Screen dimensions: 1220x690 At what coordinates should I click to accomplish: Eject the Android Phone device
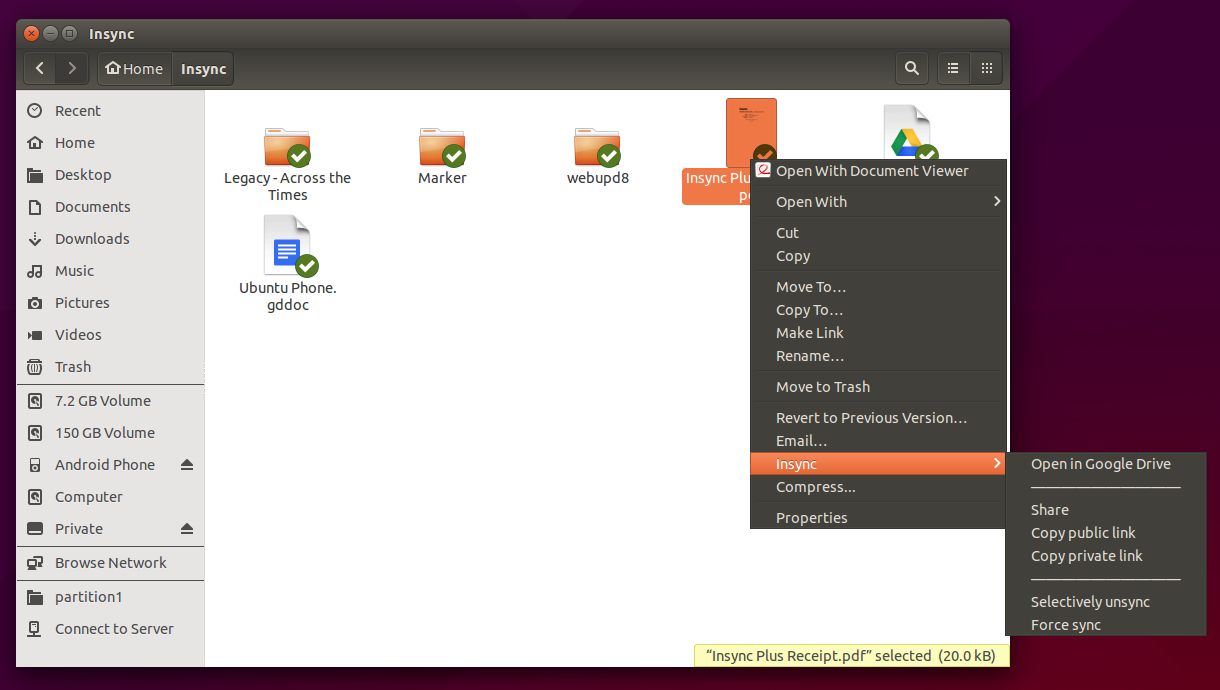[x=186, y=465]
